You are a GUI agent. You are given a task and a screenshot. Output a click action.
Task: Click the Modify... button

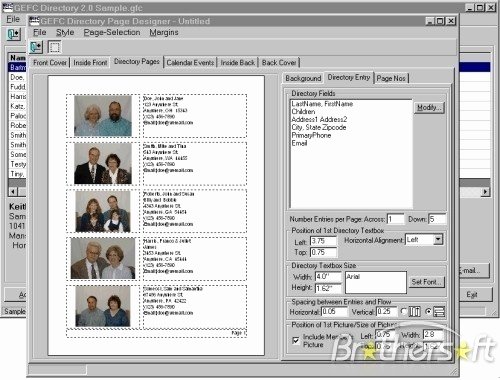[429, 107]
